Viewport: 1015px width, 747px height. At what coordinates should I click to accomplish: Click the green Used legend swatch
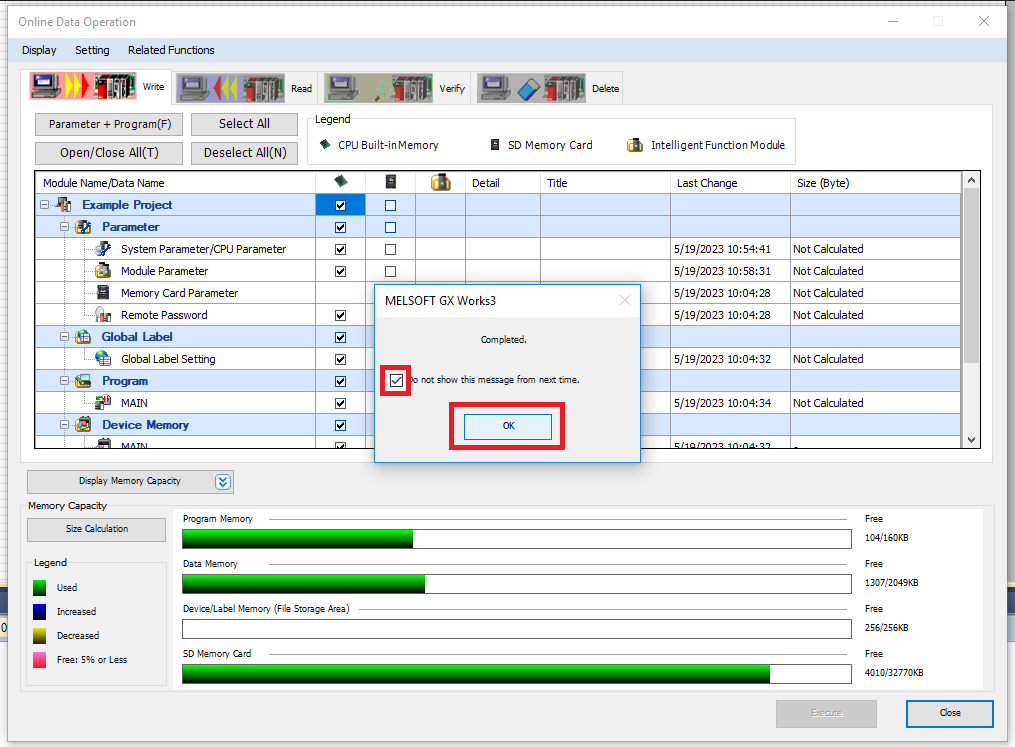(x=40, y=588)
